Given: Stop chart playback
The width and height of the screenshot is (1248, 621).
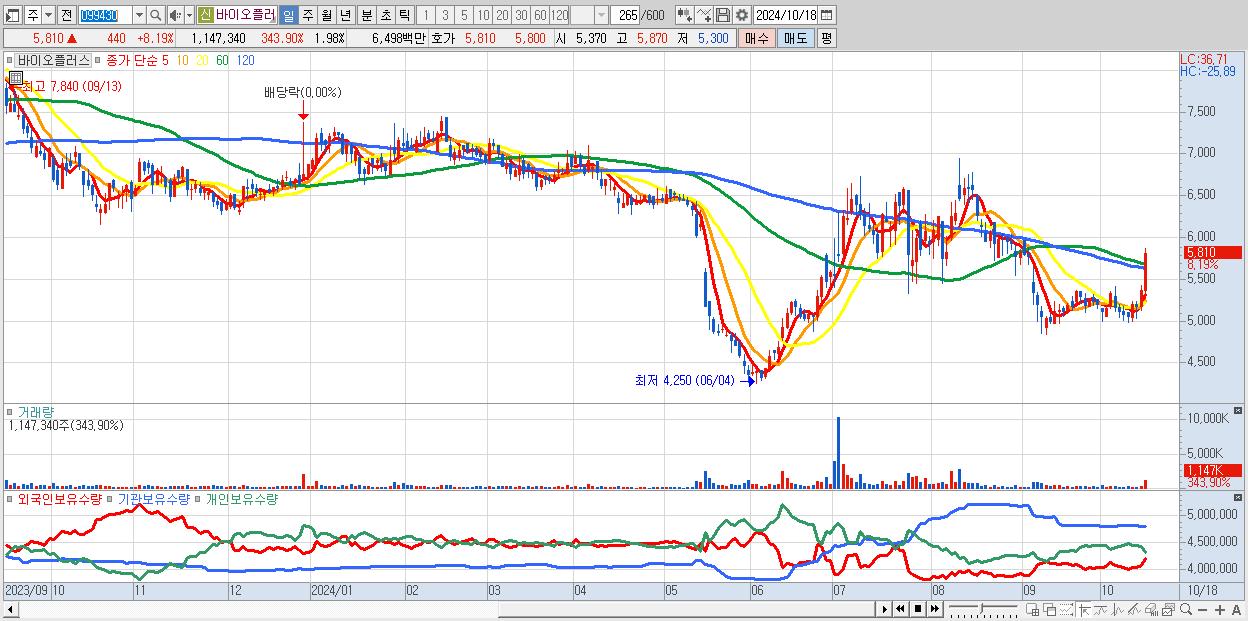Looking at the screenshot, I should pyautogui.click(x=918, y=609).
